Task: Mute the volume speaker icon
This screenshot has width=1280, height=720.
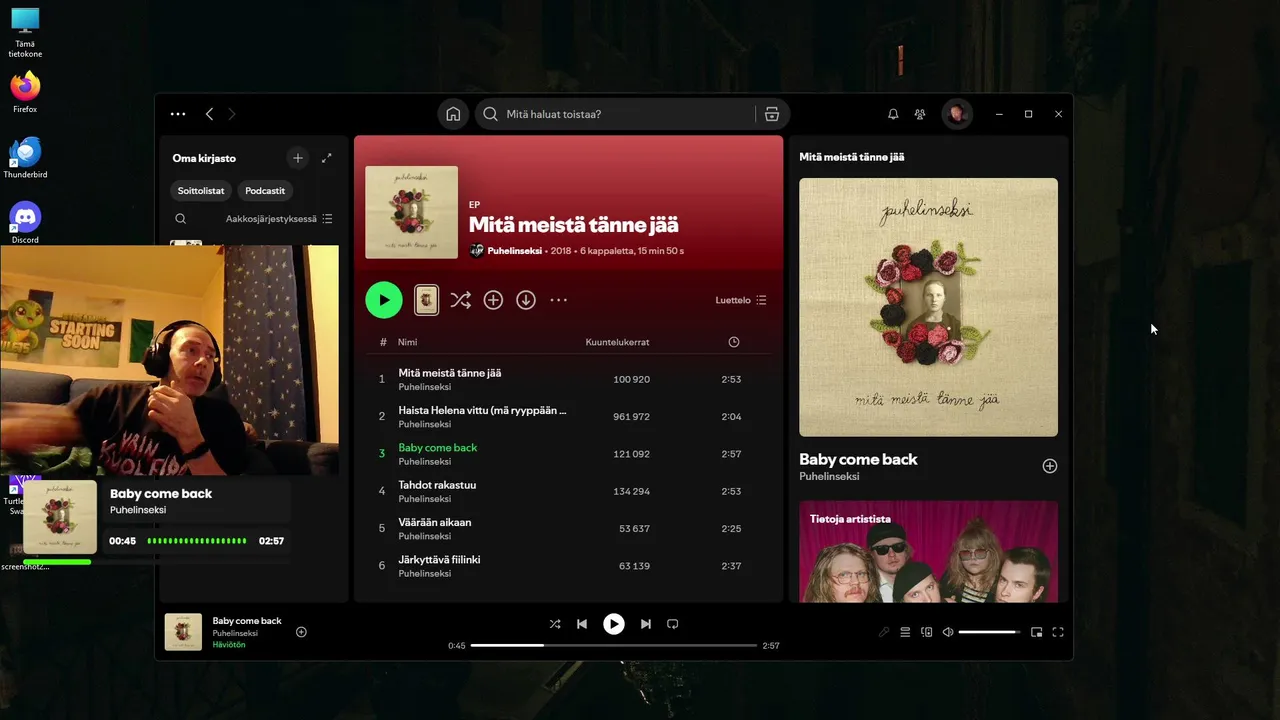Action: click(x=948, y=632)
